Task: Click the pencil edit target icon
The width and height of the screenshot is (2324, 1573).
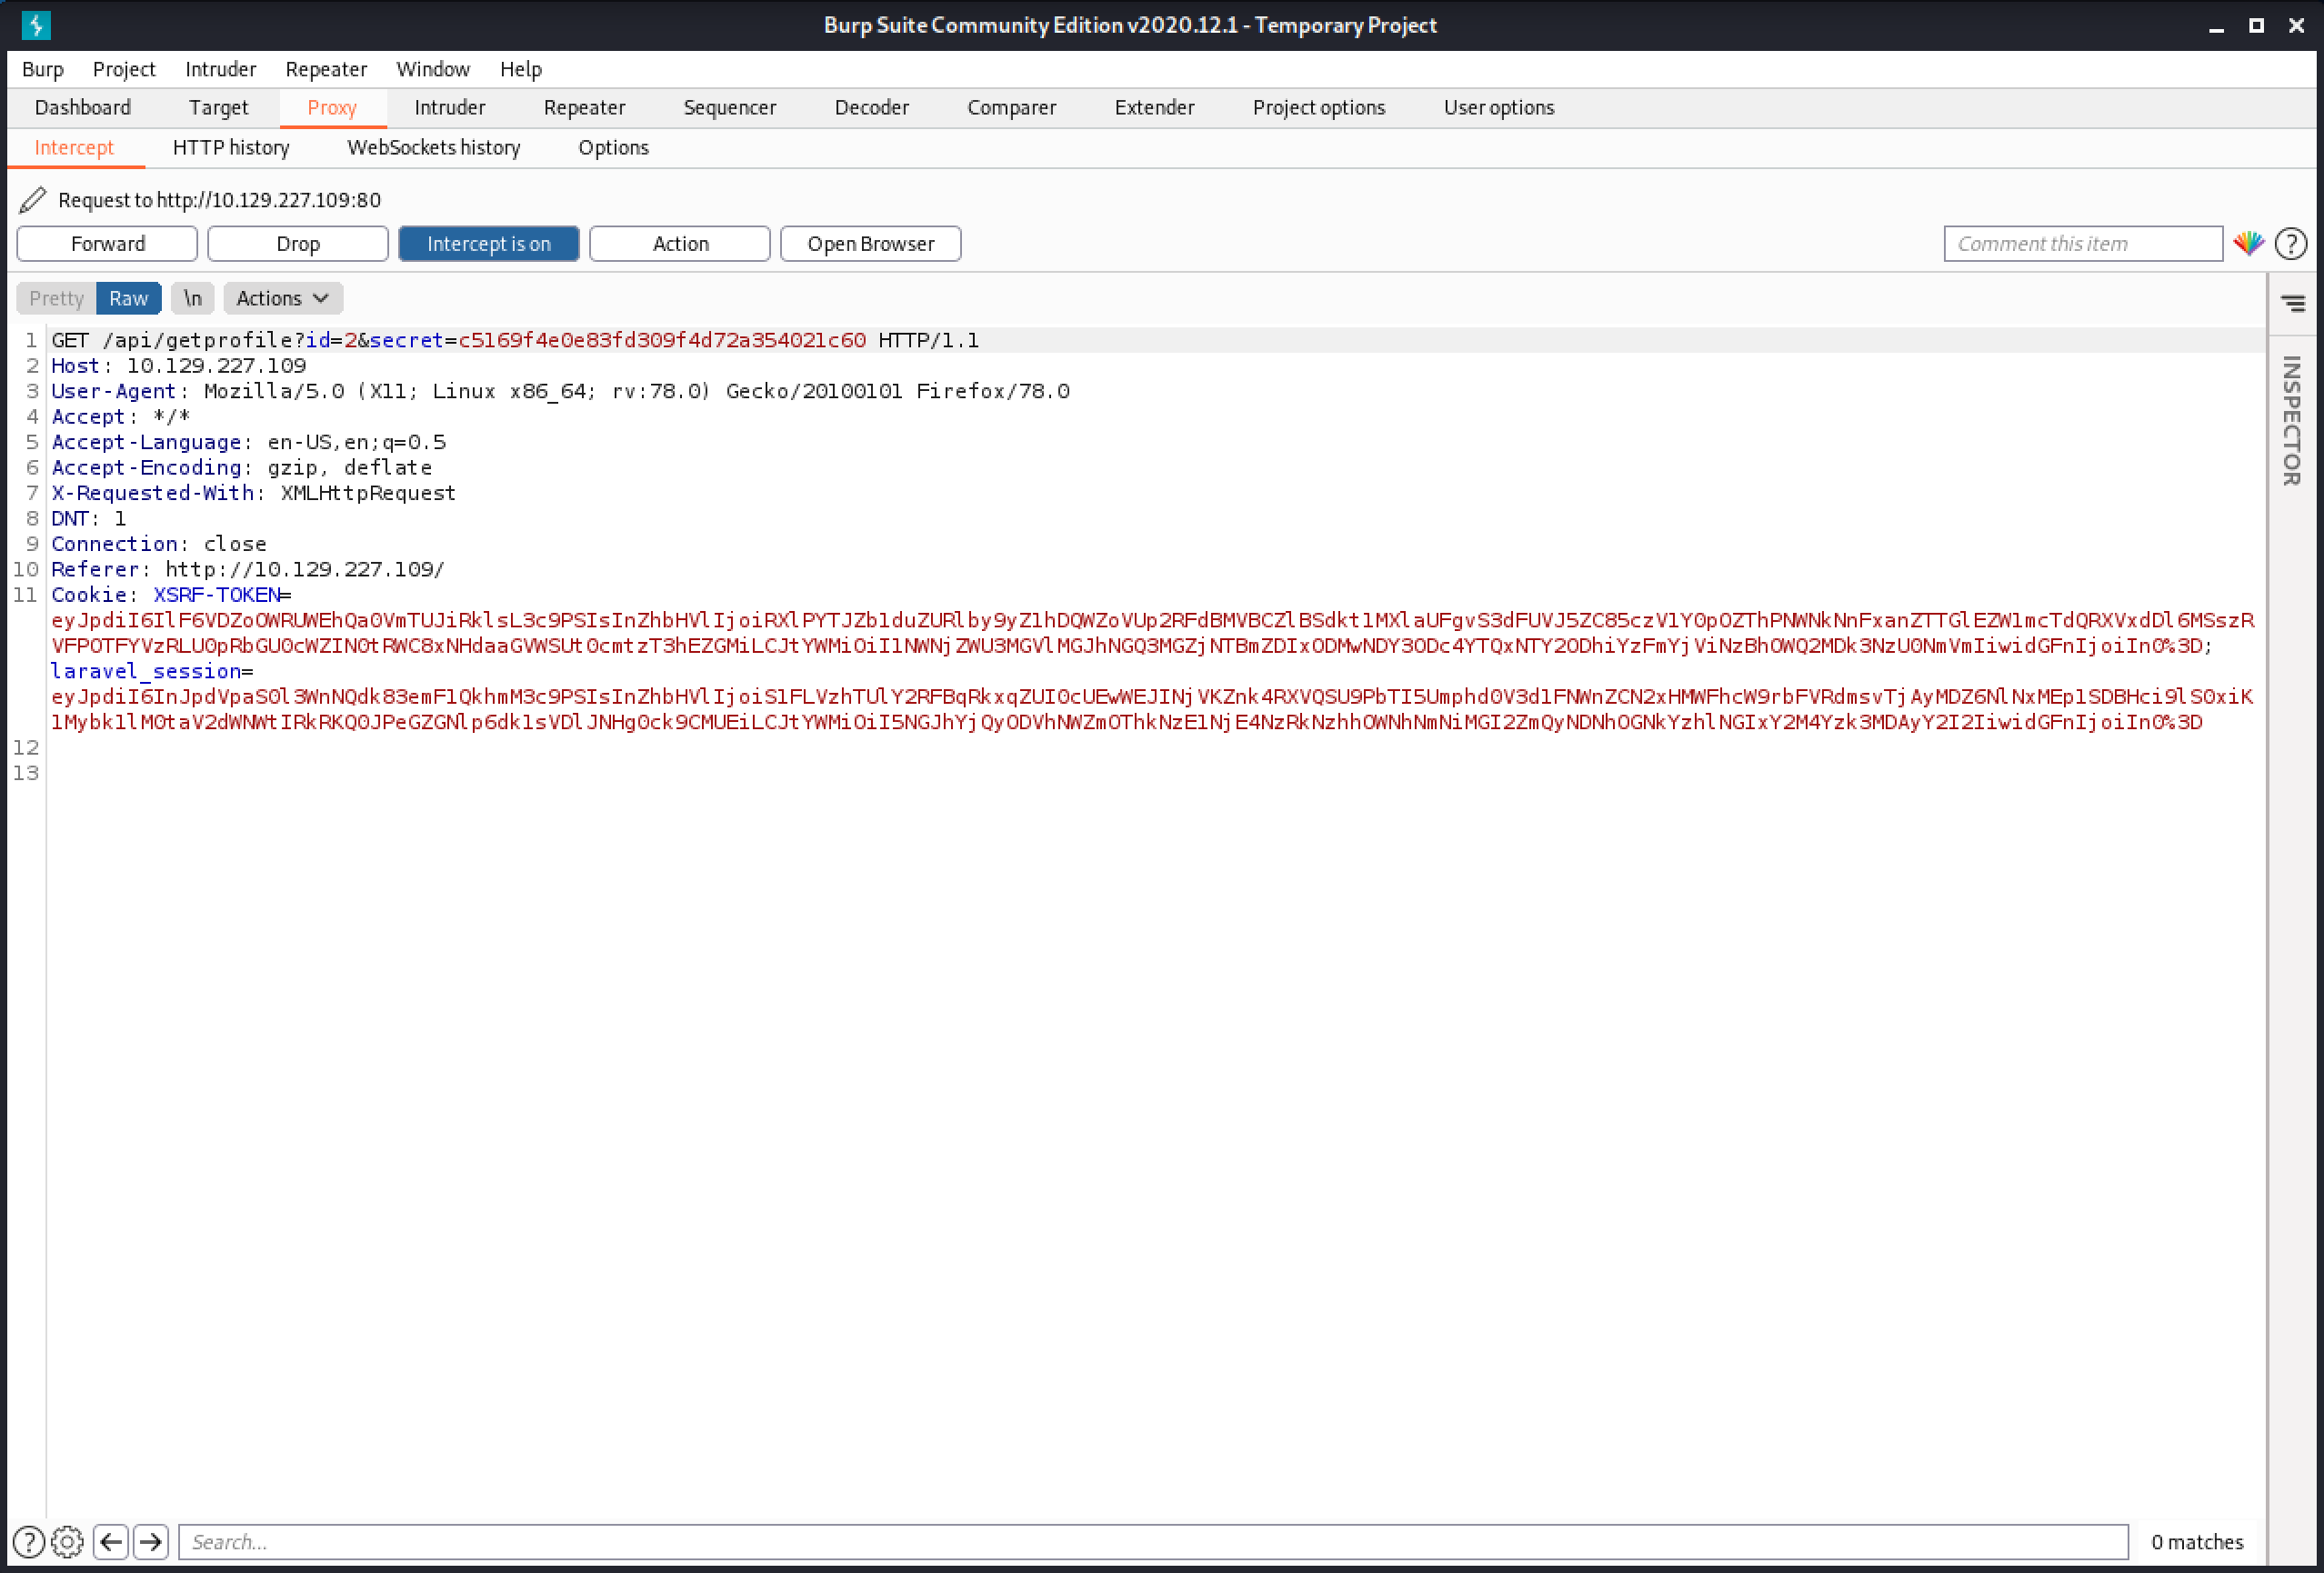Action: (x=32, y=200)
